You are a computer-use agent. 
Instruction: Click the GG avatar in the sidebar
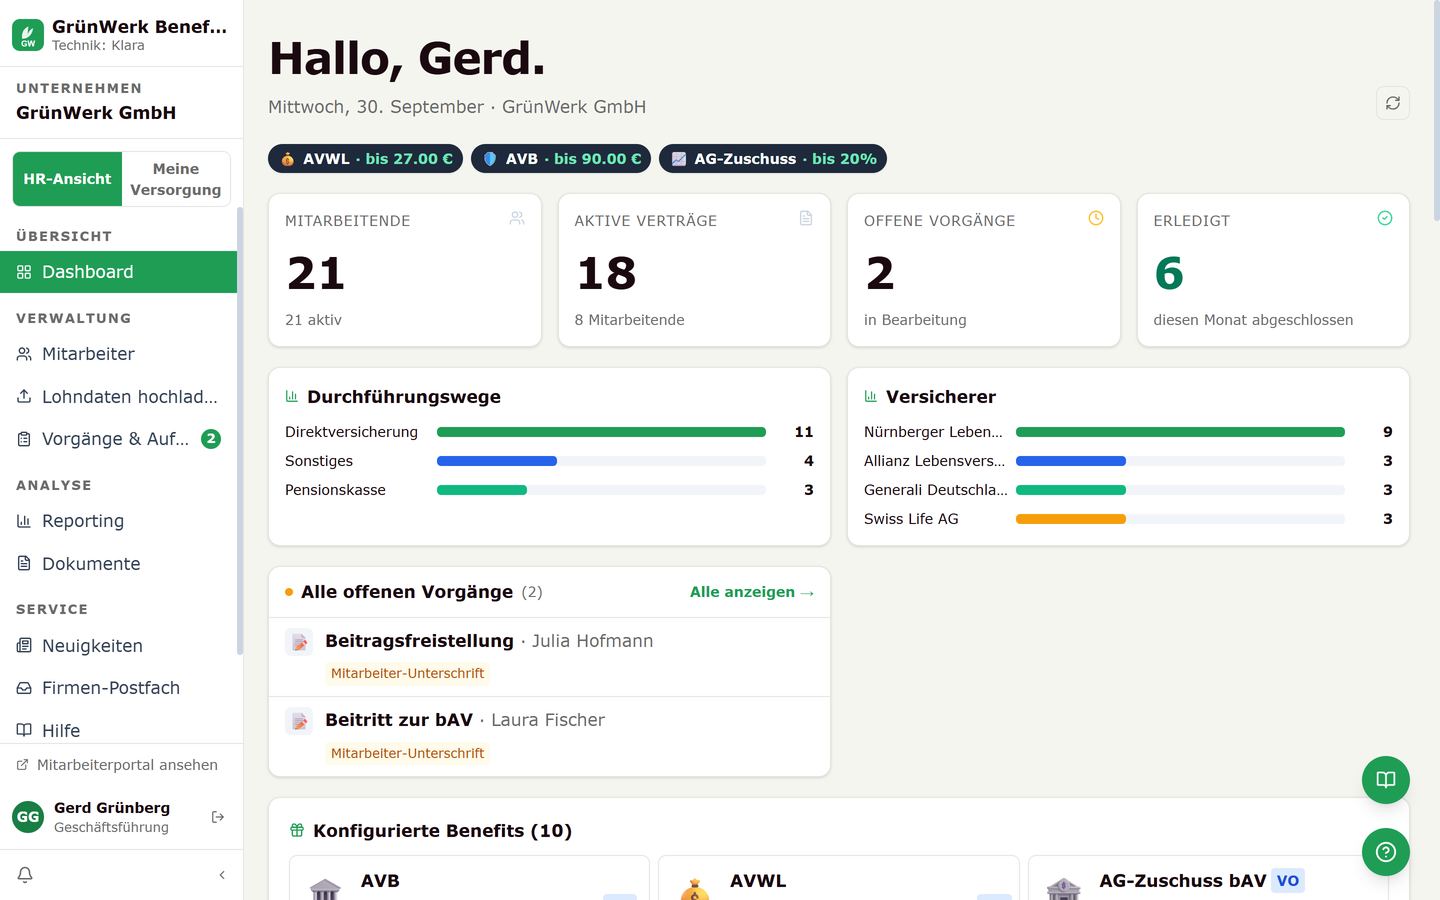coord(28,817)
